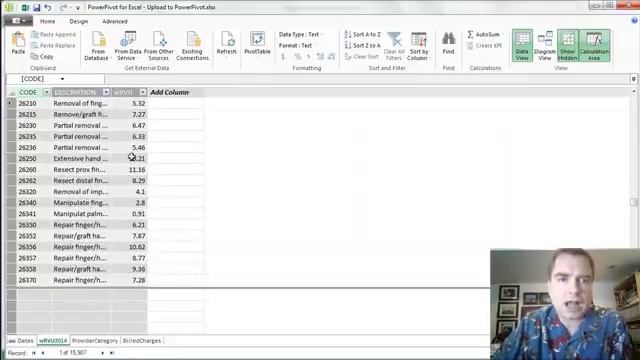This screenshot has height=360, width=640.
Task: Click the select-all corner of the table
Action: click(x=11, y=92)
